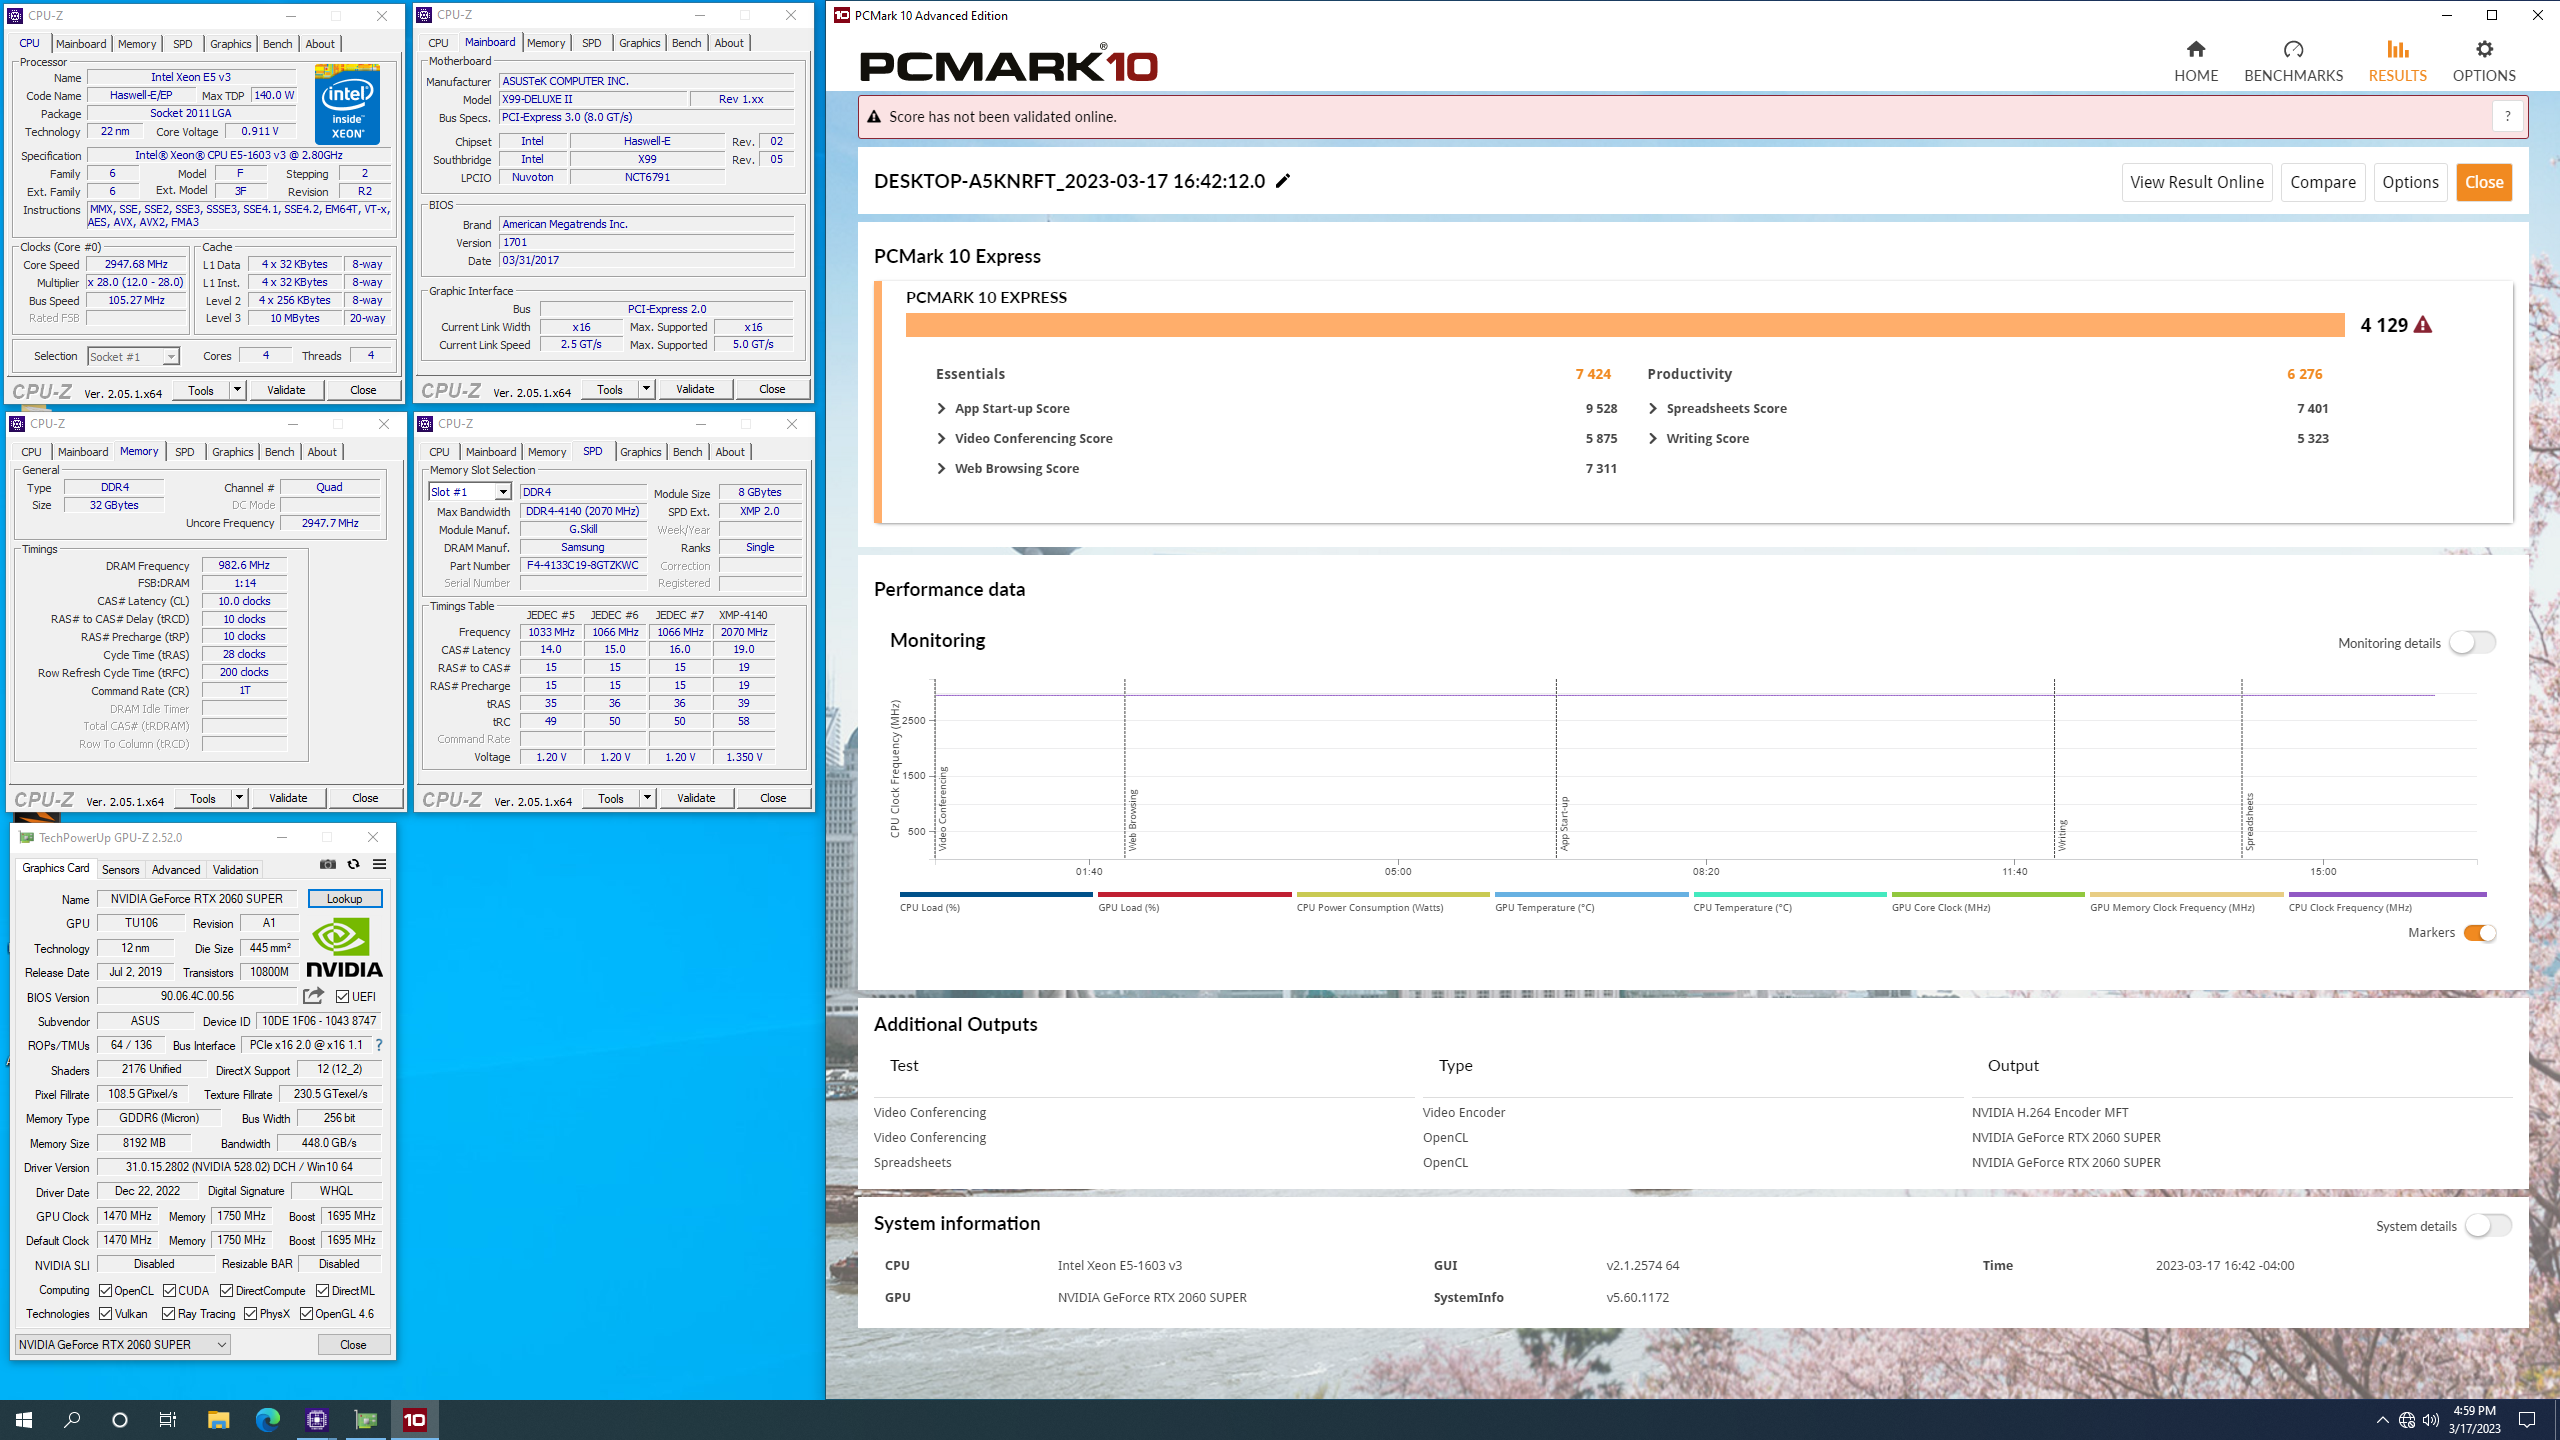Image resolution: width=2560 pixels, height=1440 pixels.
Task: Edit result name with pencil icon
Action: [1283, 181]
